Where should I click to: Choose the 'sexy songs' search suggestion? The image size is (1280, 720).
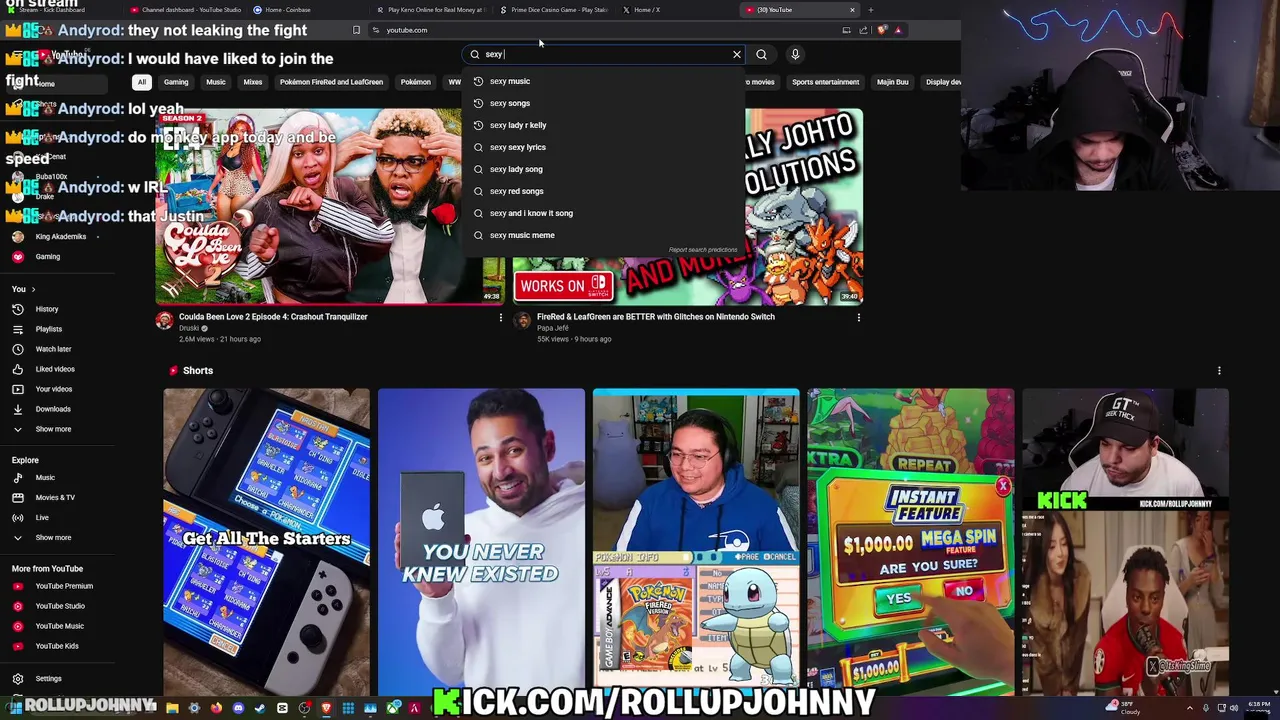coord(603,103)
